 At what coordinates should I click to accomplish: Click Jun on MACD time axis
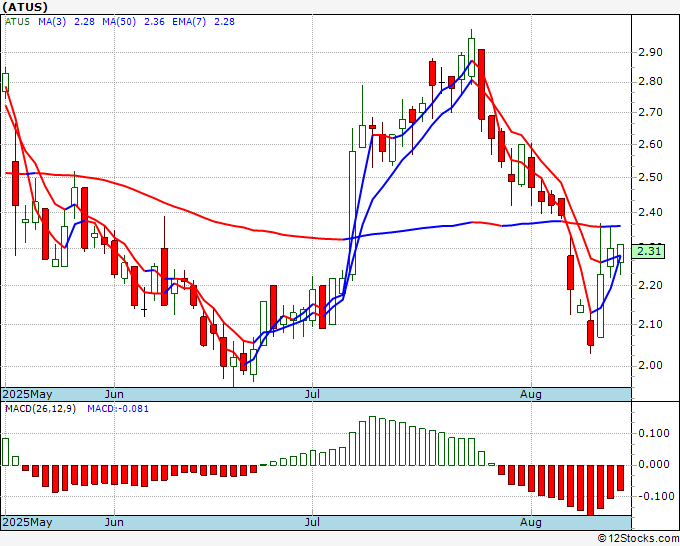[114, 522]
